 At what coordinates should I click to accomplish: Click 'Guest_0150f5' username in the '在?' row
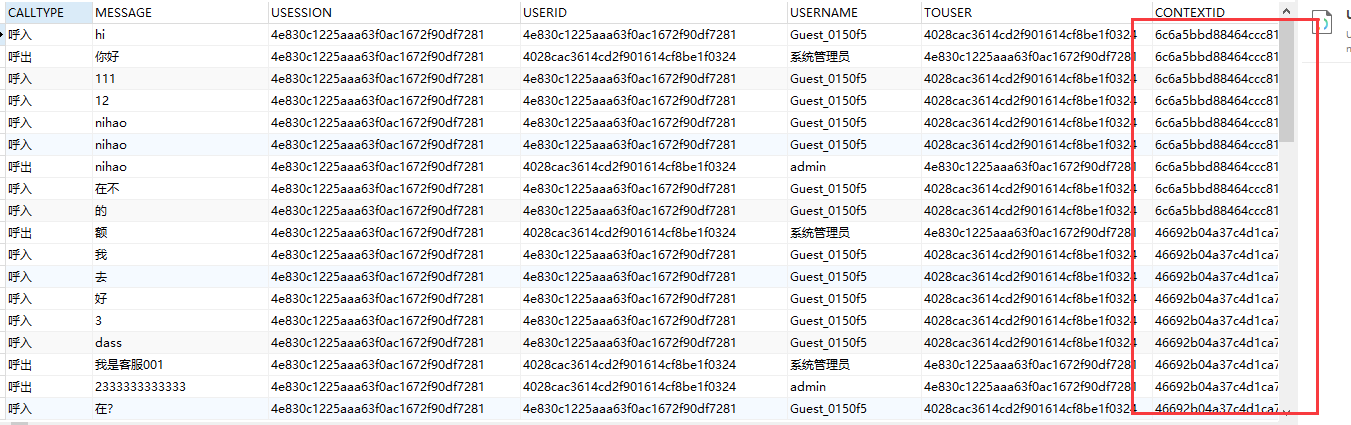tap(828, 408)
